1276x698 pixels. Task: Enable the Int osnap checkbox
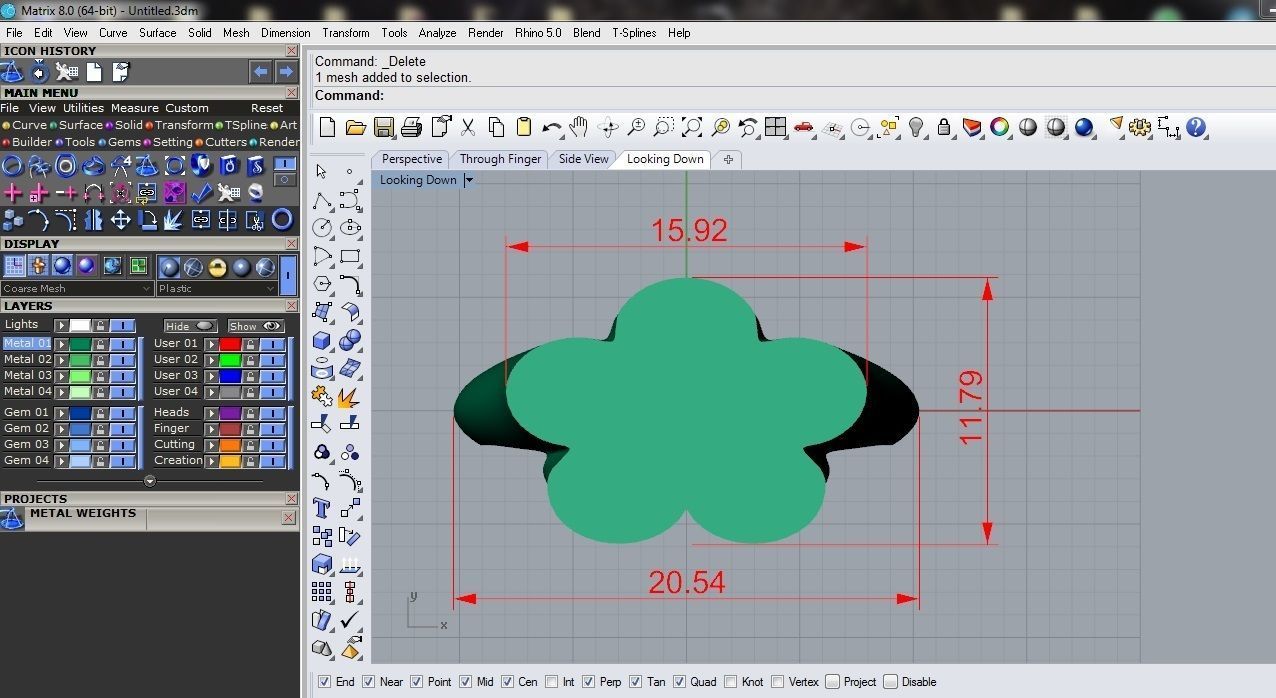(550, 682)
